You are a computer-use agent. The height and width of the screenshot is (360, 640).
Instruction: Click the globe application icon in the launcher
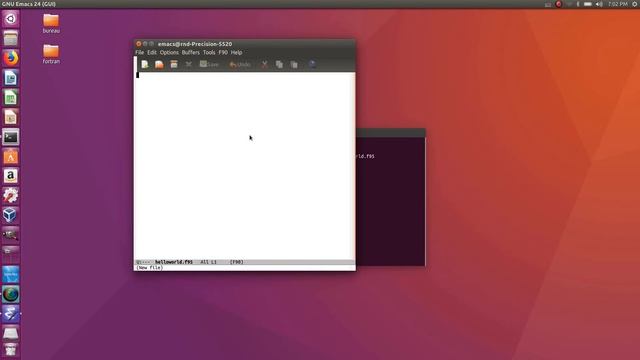(11, 294)
